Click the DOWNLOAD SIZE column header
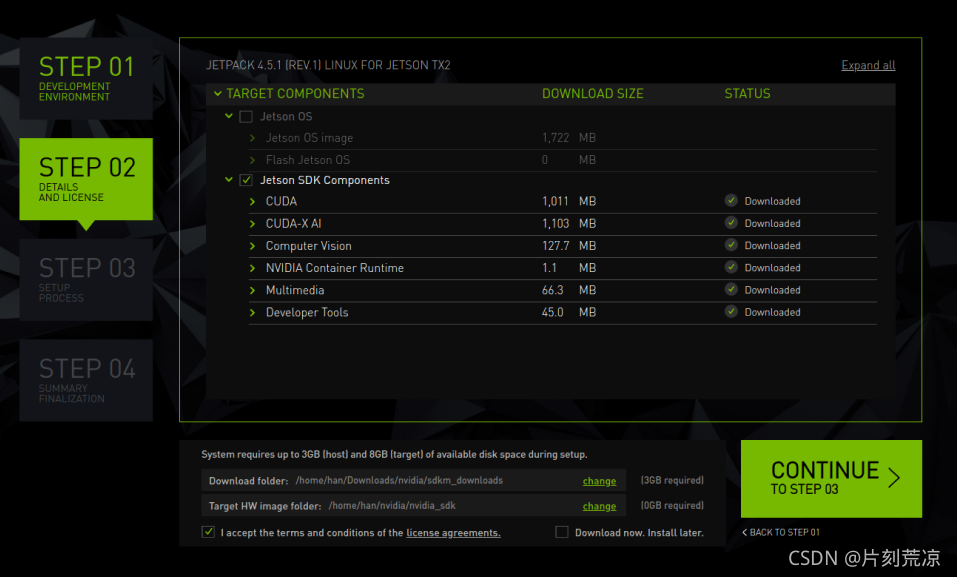The image size is (957, 577). pos(593,93)
